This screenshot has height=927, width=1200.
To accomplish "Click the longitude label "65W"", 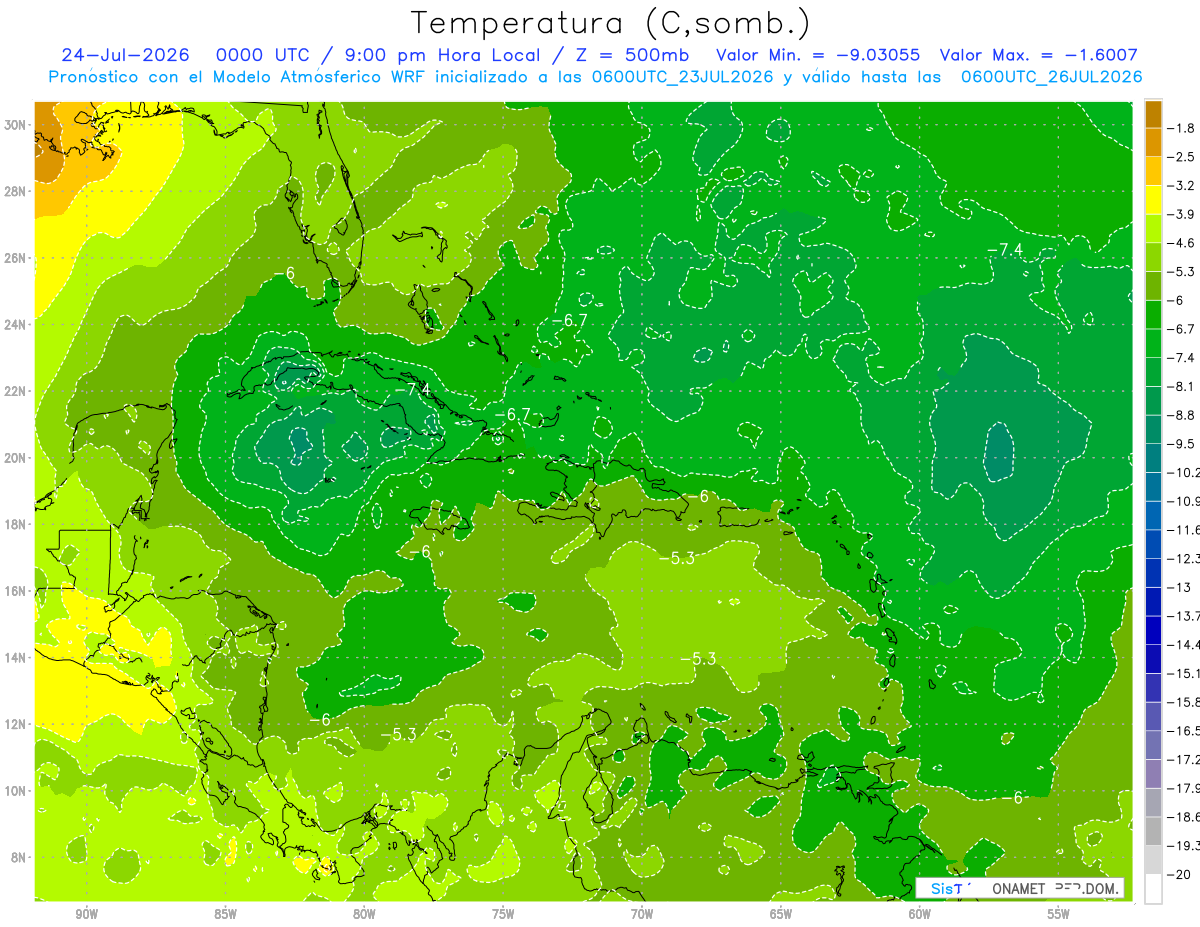I will click(781, 914).
